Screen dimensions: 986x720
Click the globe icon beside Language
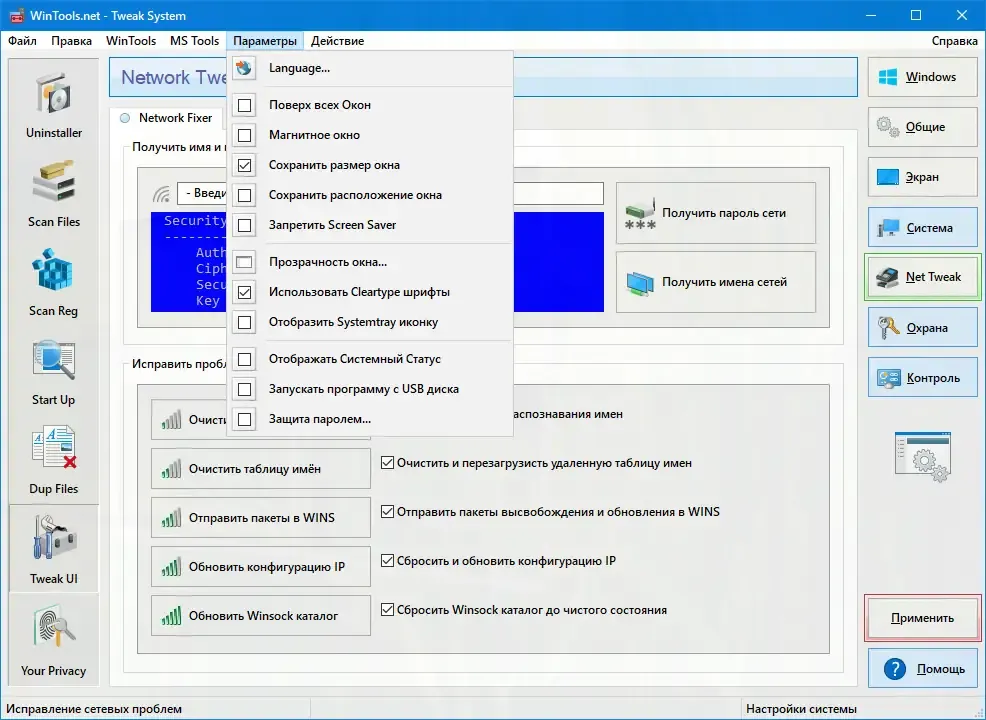tap(244, 67)
